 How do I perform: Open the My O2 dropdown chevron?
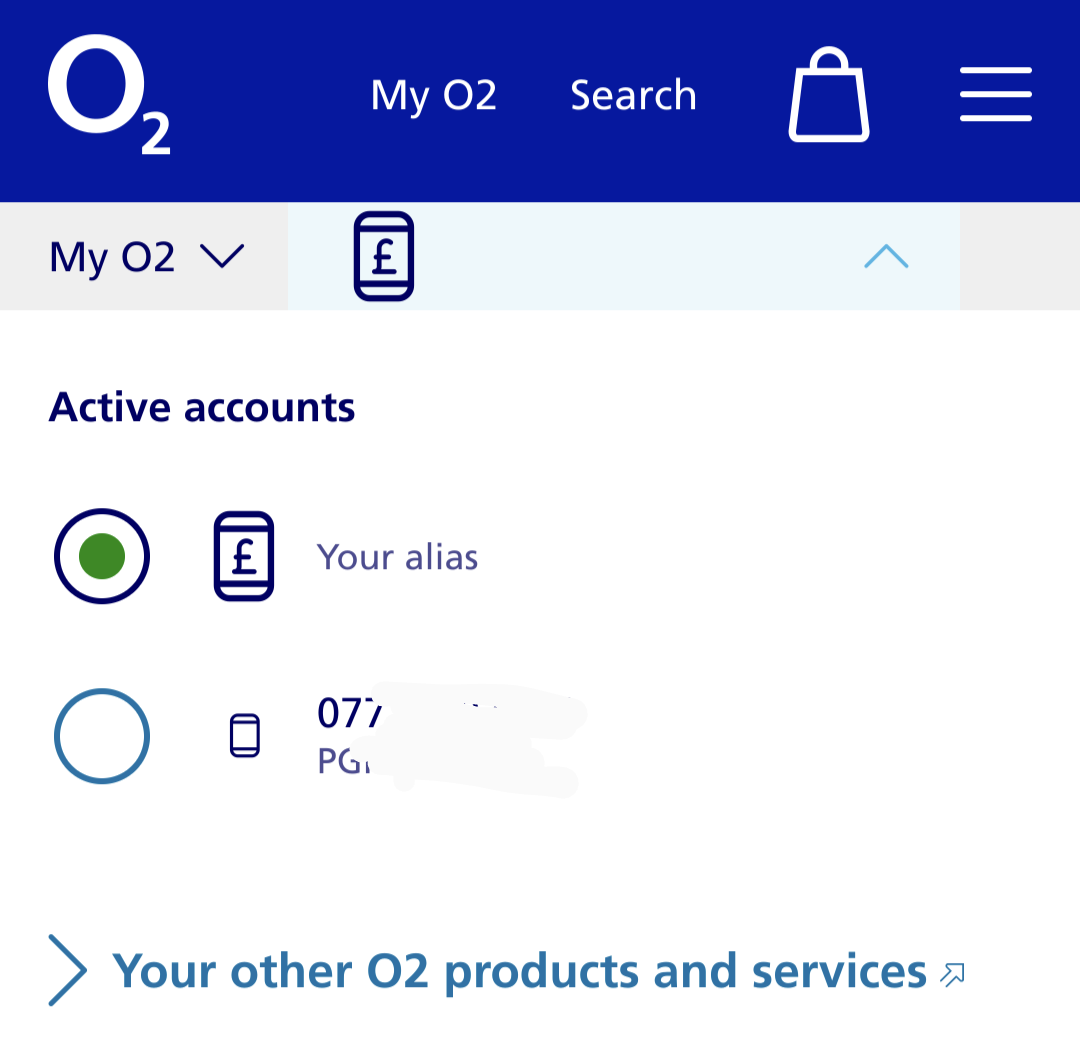tap(224, 256)
